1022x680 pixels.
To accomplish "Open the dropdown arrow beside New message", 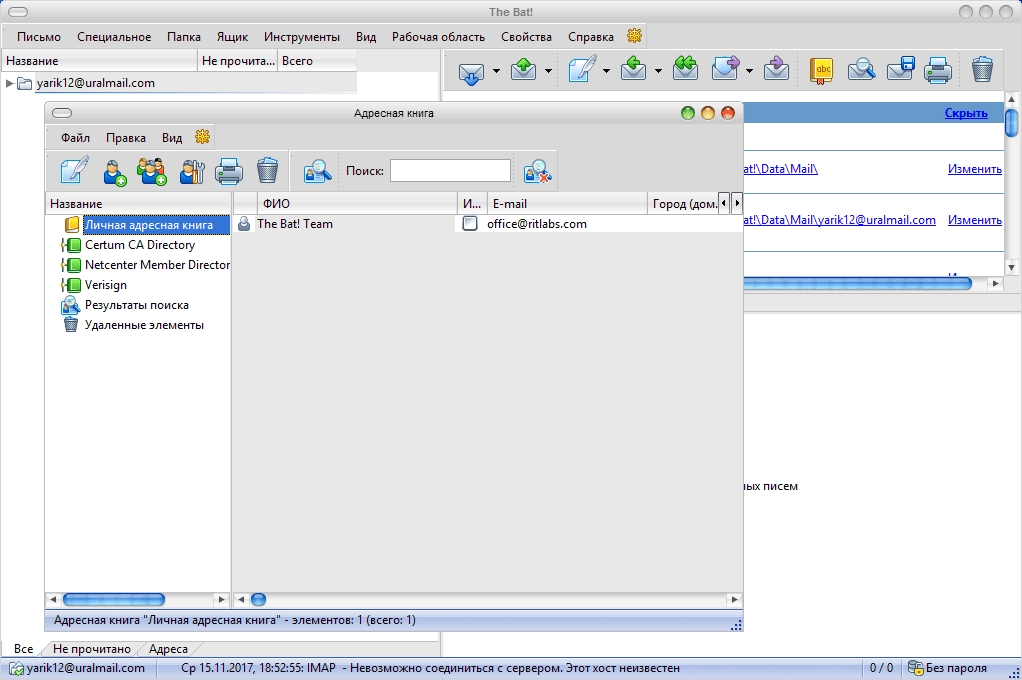I will point(606,70).
